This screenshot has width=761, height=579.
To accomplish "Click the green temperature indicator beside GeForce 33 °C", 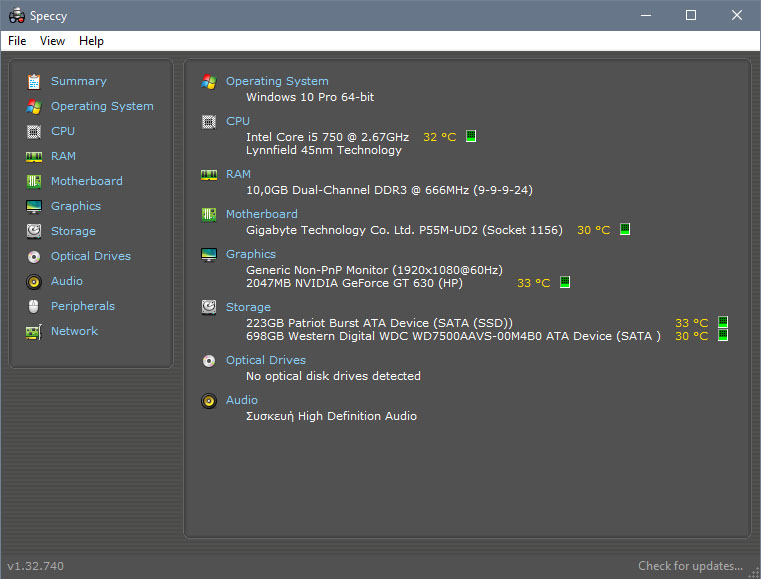I will pos(564,282).
